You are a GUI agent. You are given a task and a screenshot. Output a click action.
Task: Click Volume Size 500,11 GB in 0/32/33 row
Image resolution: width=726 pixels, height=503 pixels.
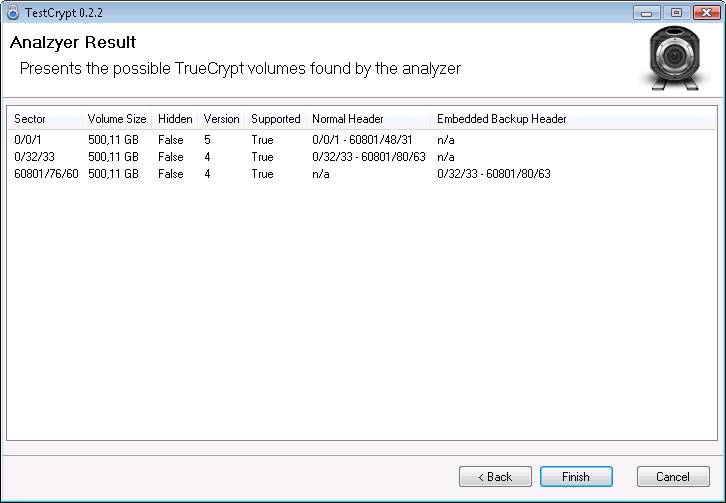113,157
